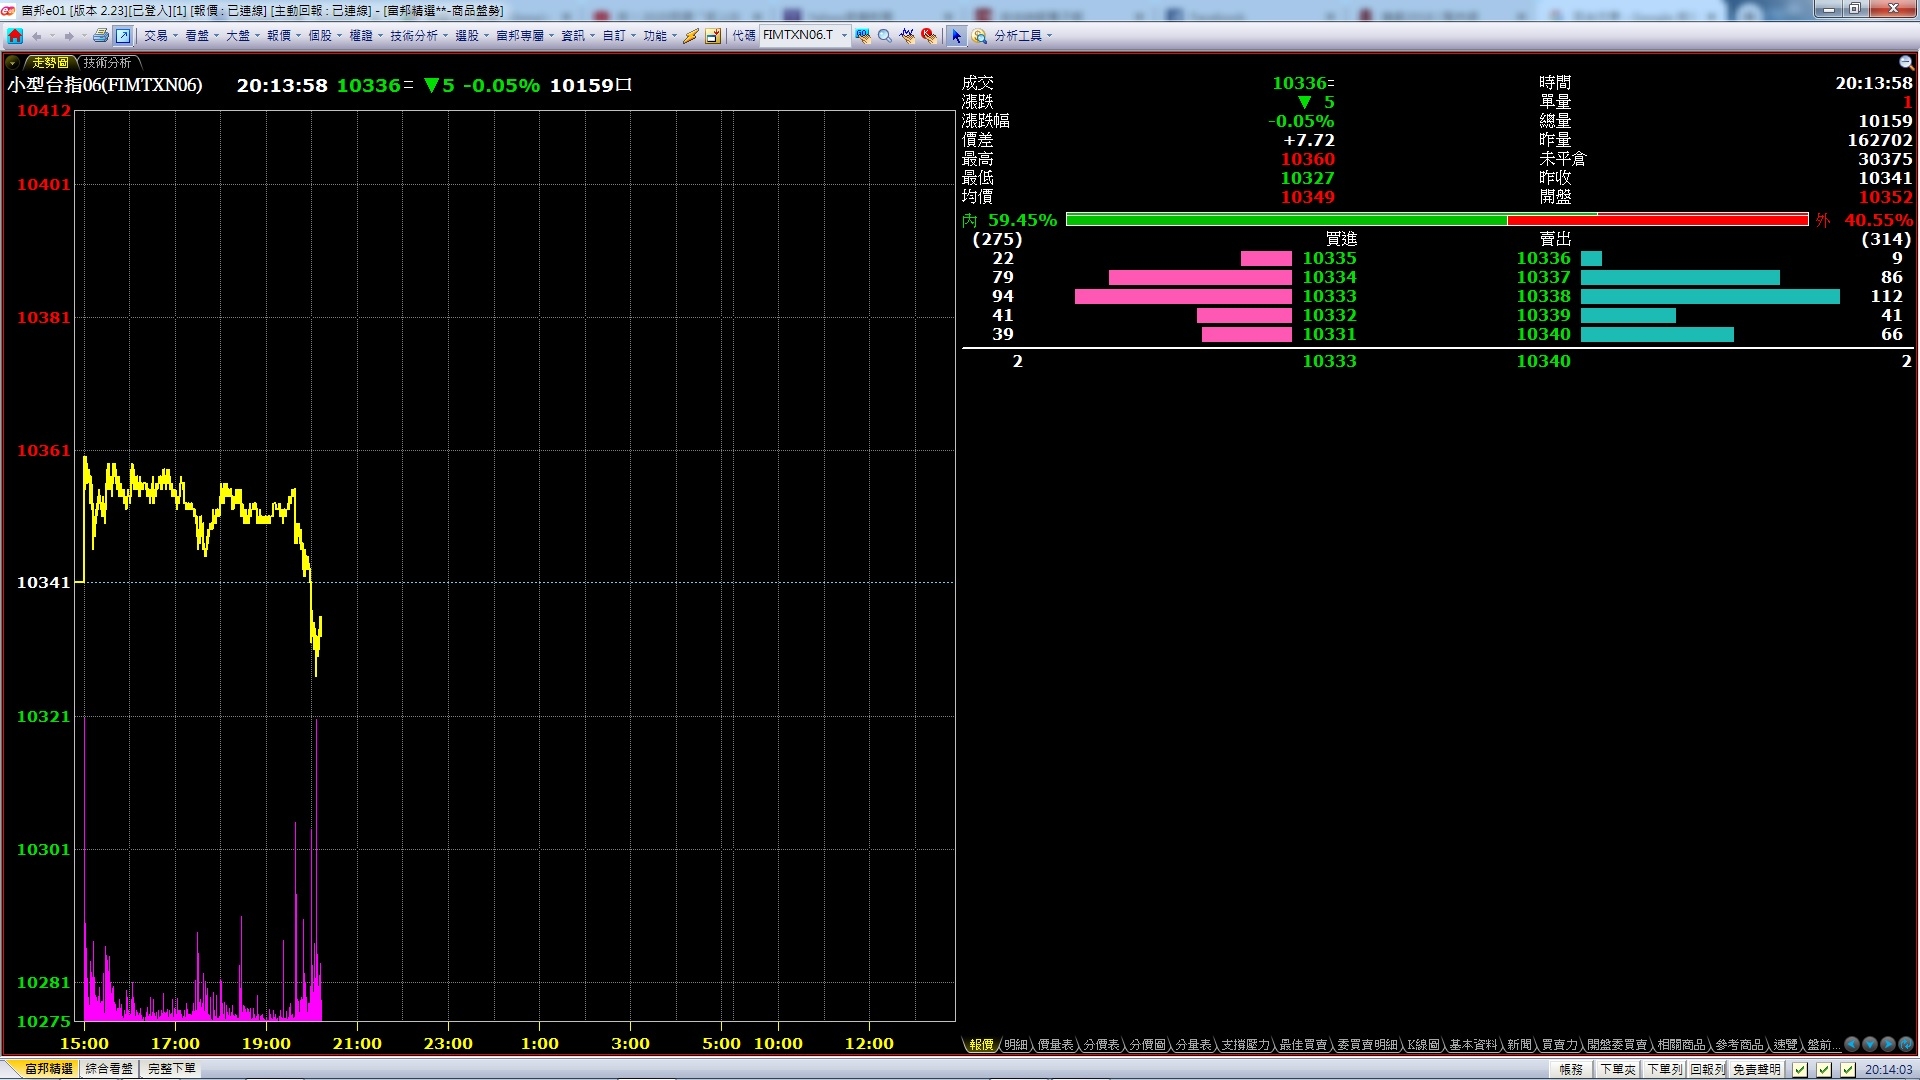Select the arrow pointer tool icon
Viewport: 1920px width, 1080px height.
click(x=956, y=36)
